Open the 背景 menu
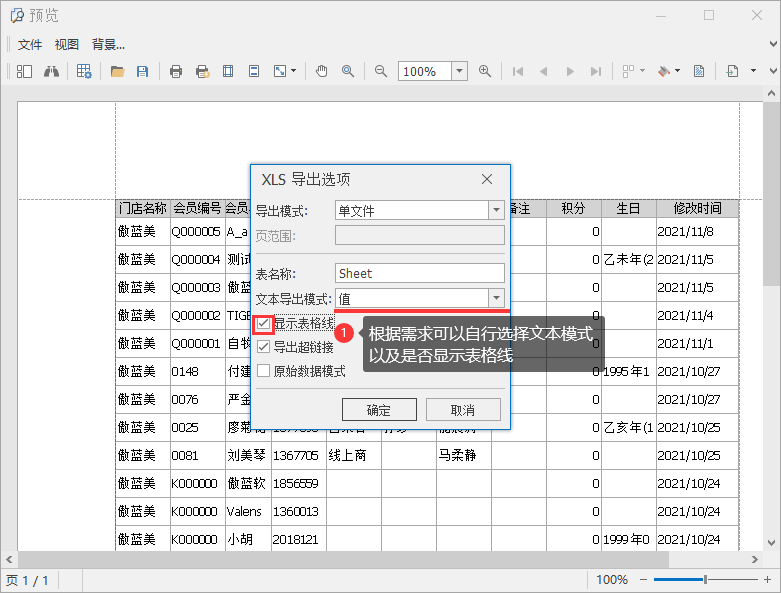 [x=108, y=44]
